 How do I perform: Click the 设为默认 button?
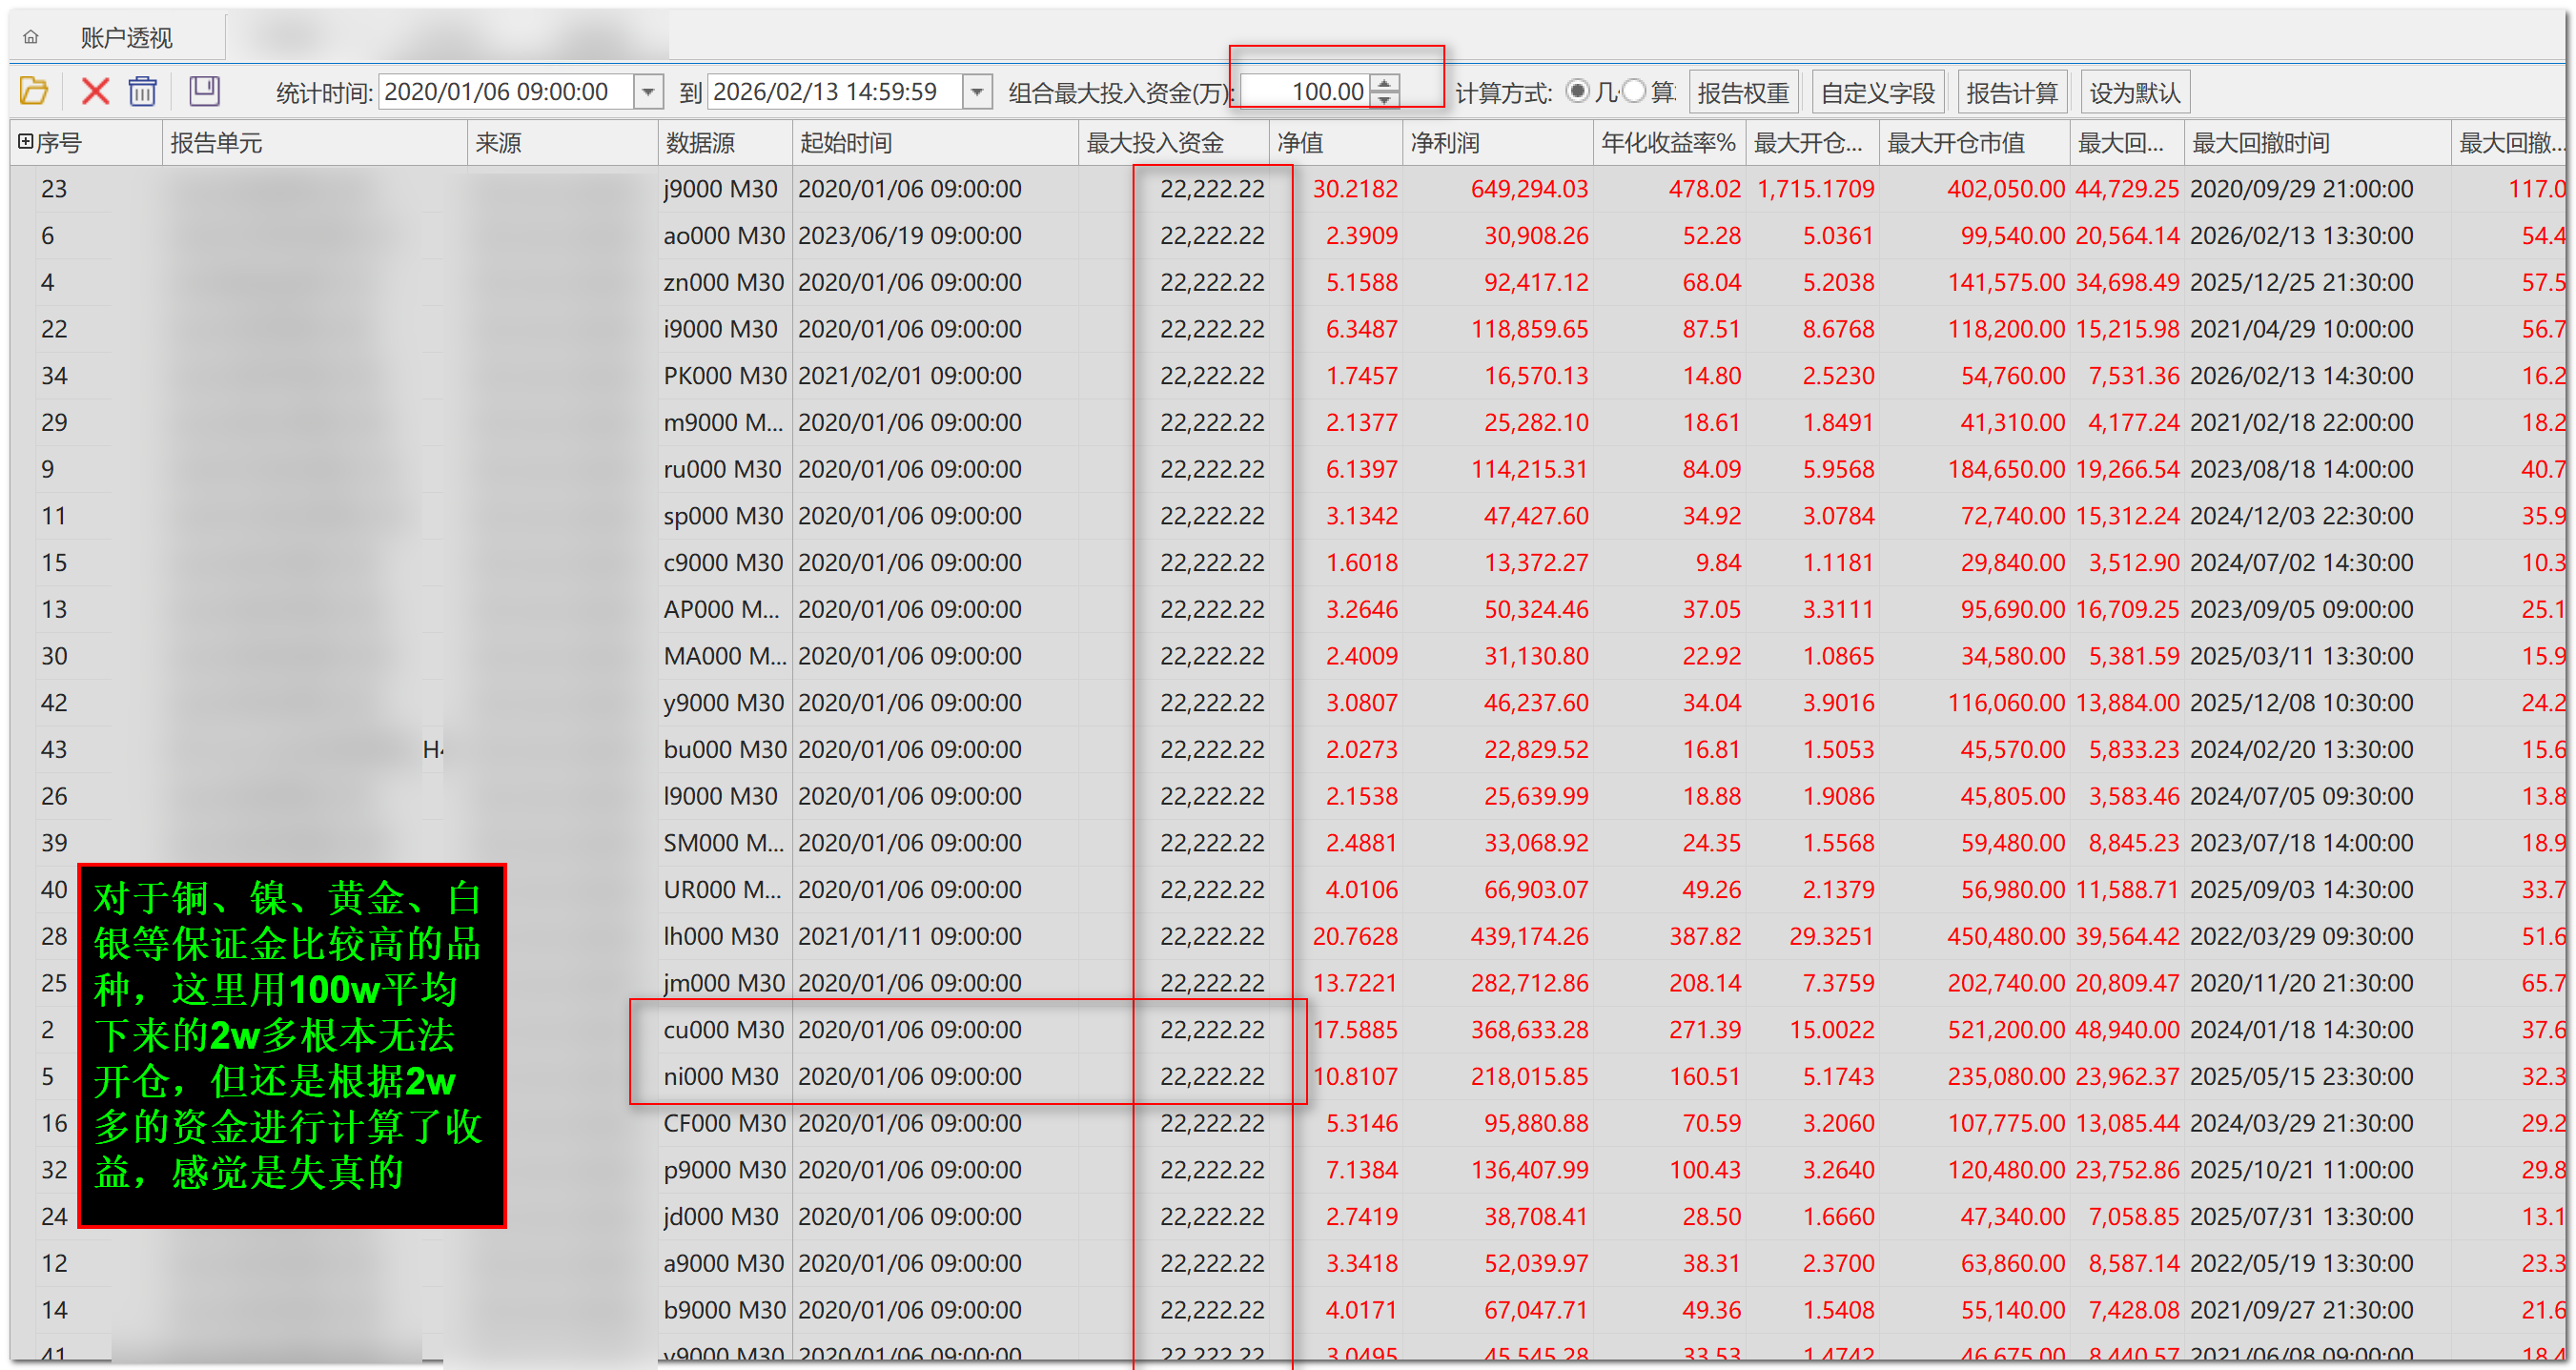tap(2134, 93)
